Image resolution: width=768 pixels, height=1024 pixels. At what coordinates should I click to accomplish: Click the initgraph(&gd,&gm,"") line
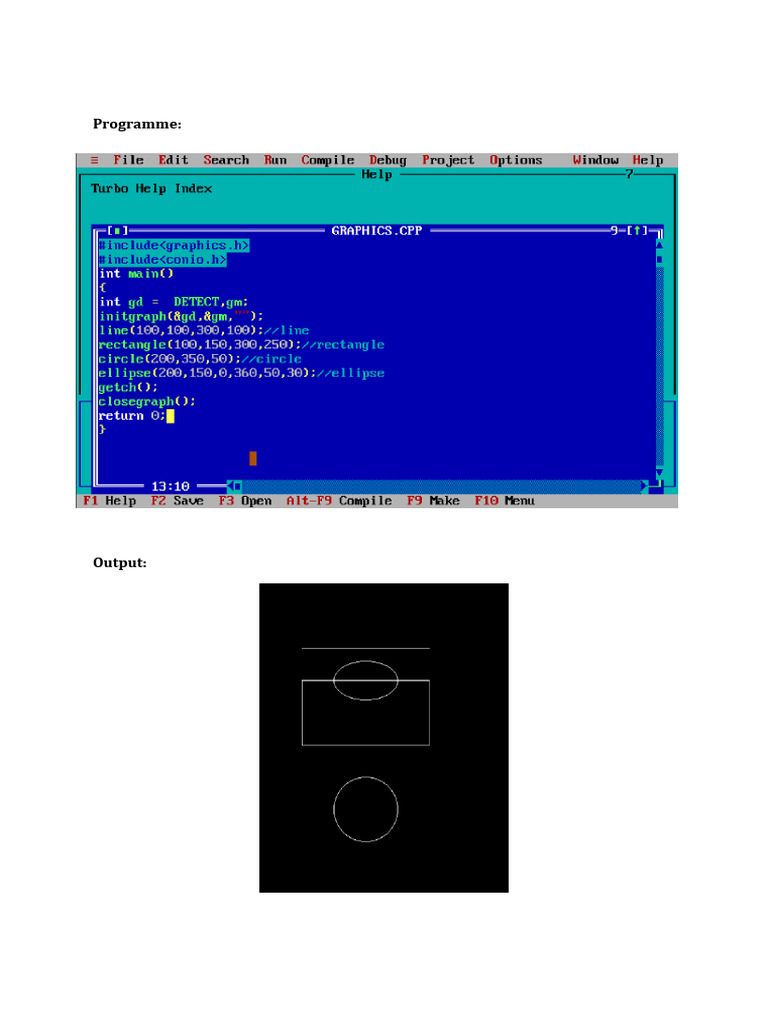(x=181, y=317)
